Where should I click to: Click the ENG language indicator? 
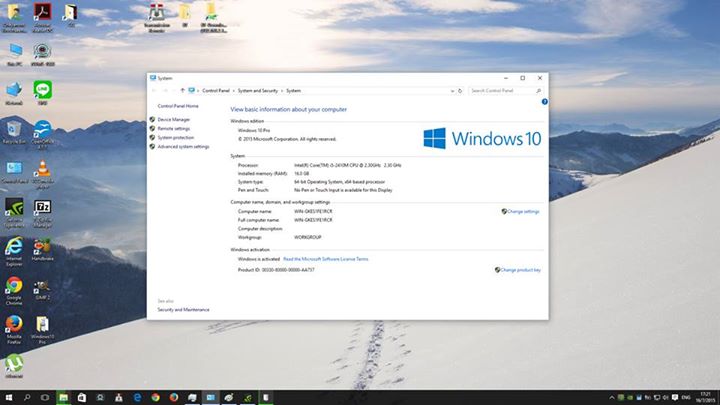pyautogui.click(x=686, y=397)
